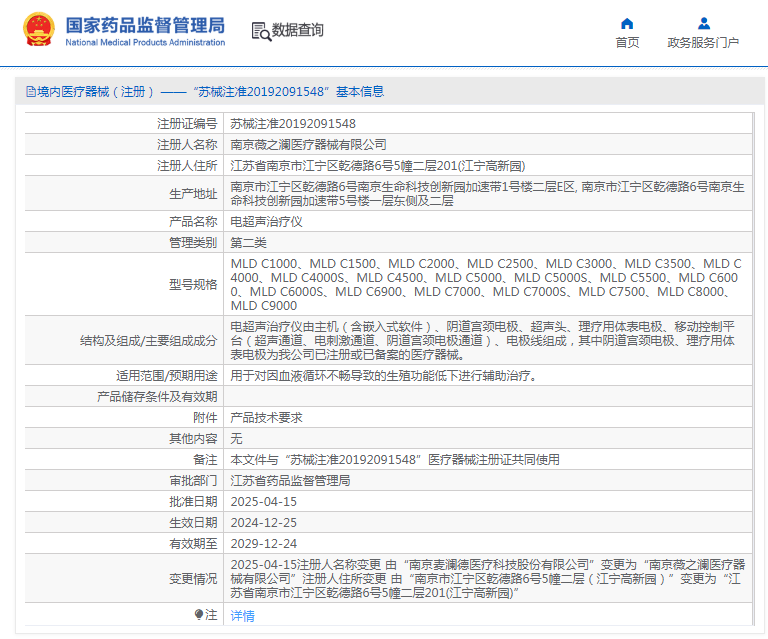
Task: Click the 附件 row label
Action: tap(205, 418)
